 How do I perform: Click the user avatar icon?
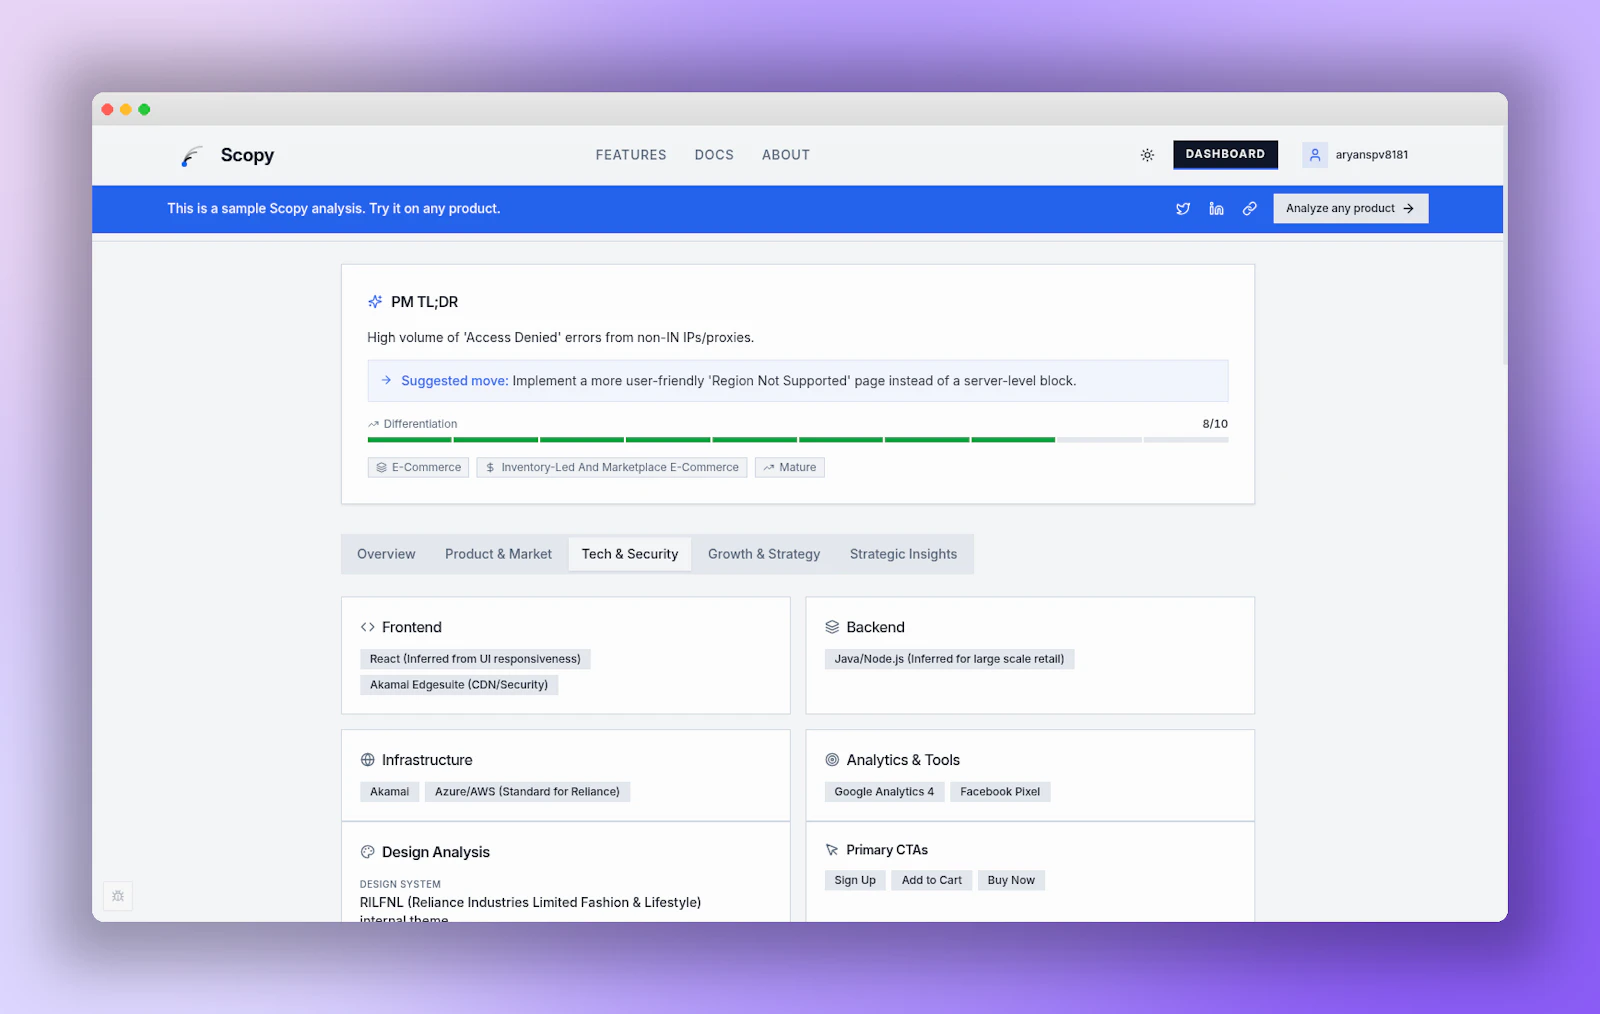[x=1315, y=155]
